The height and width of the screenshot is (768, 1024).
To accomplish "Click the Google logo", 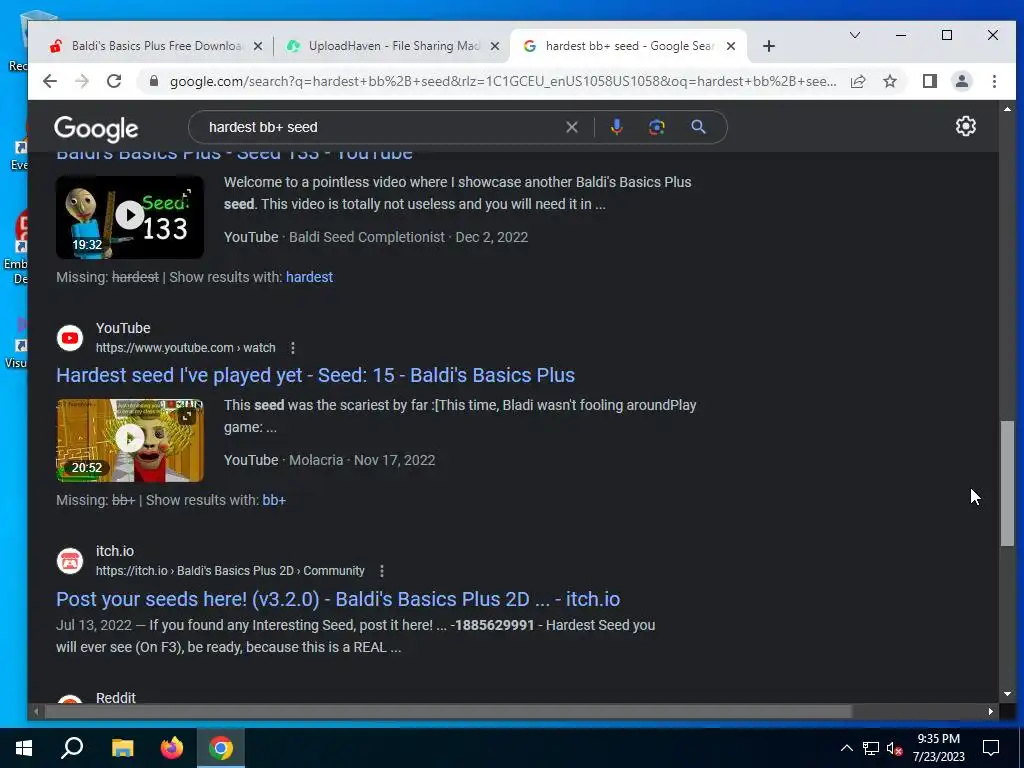I will (96, 129).
